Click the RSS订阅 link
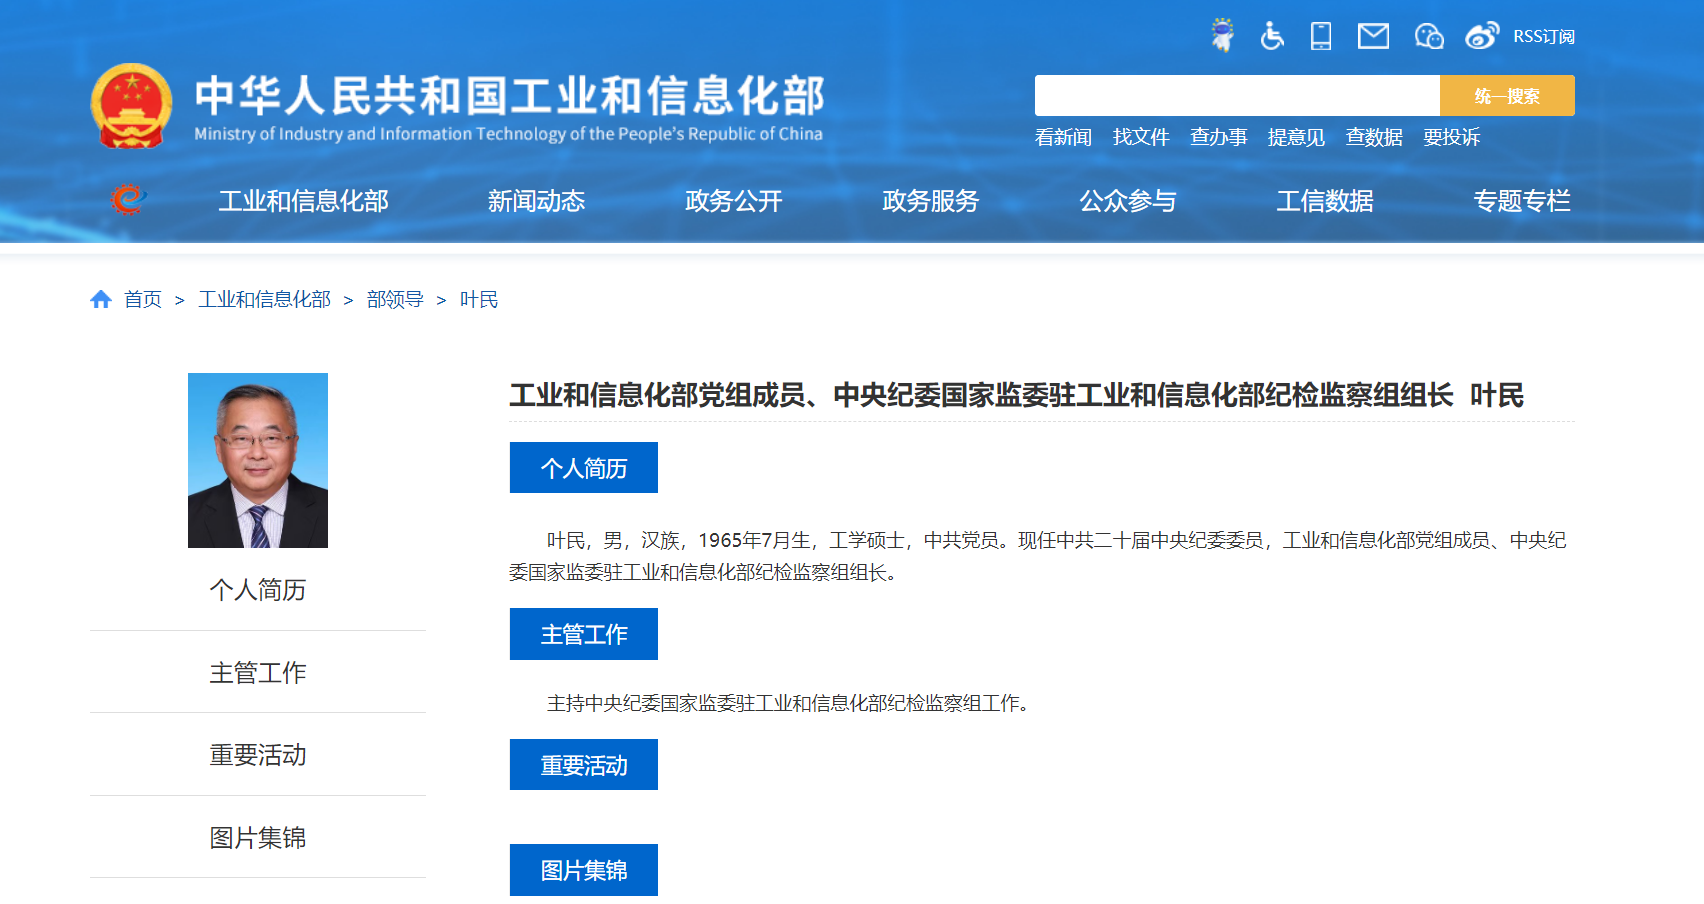The width and height of the screenshot is (1704, 904). (x=1543, y=37)
